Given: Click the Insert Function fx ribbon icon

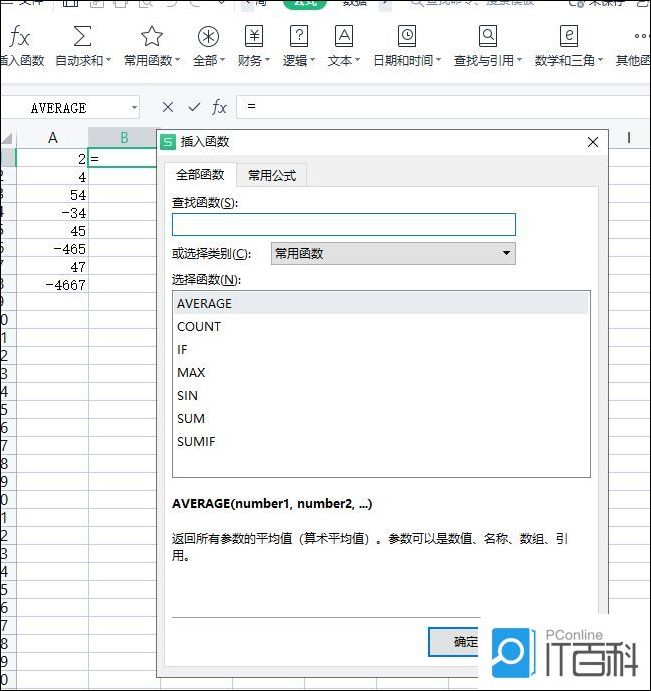Looking at the screenshot, I should 19,36.
